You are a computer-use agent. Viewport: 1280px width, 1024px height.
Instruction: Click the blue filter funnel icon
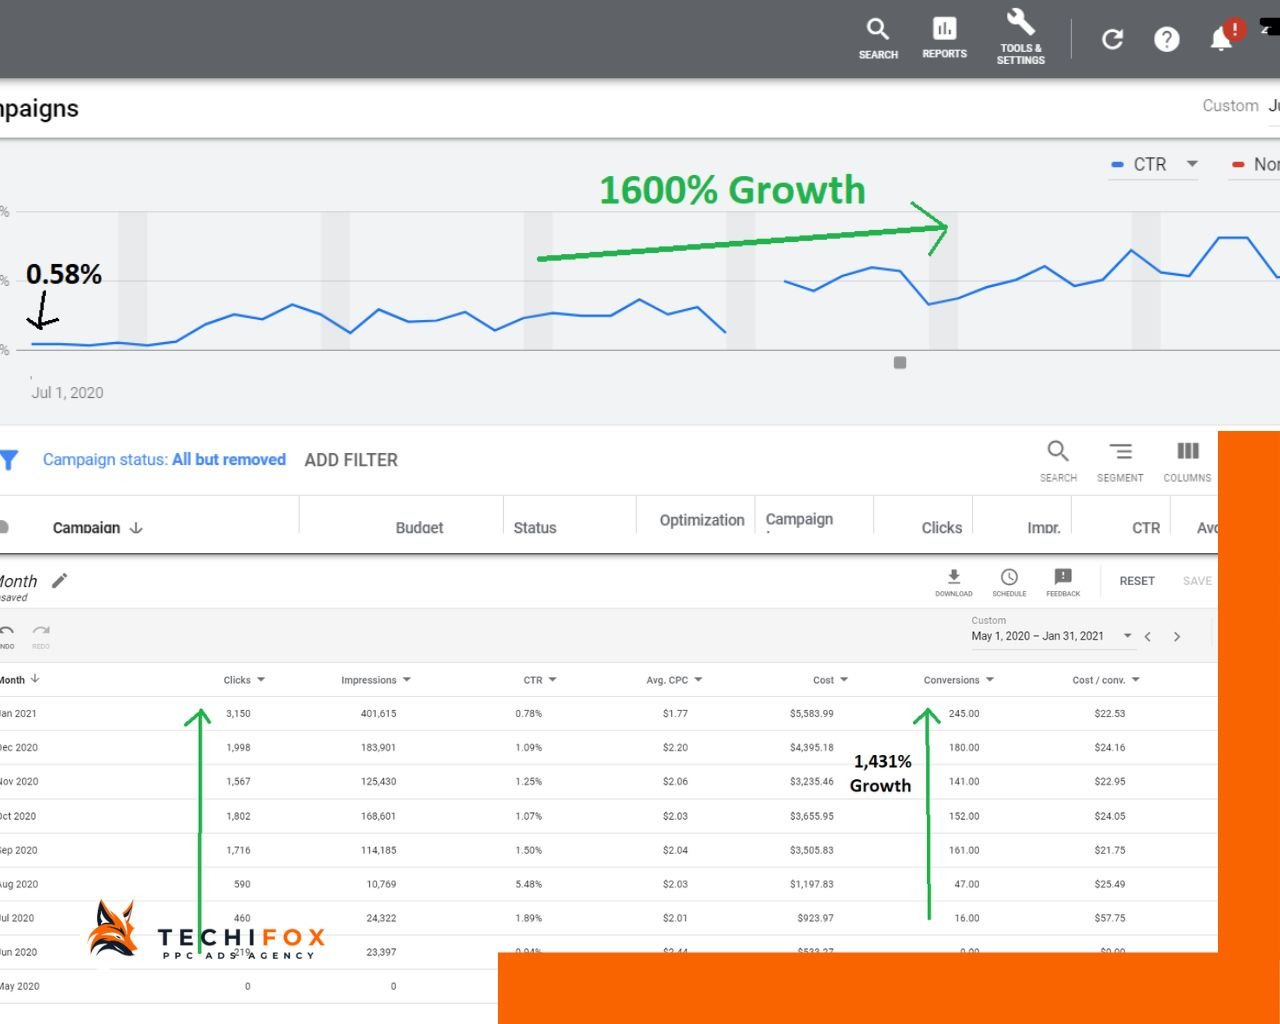[10, 460]
